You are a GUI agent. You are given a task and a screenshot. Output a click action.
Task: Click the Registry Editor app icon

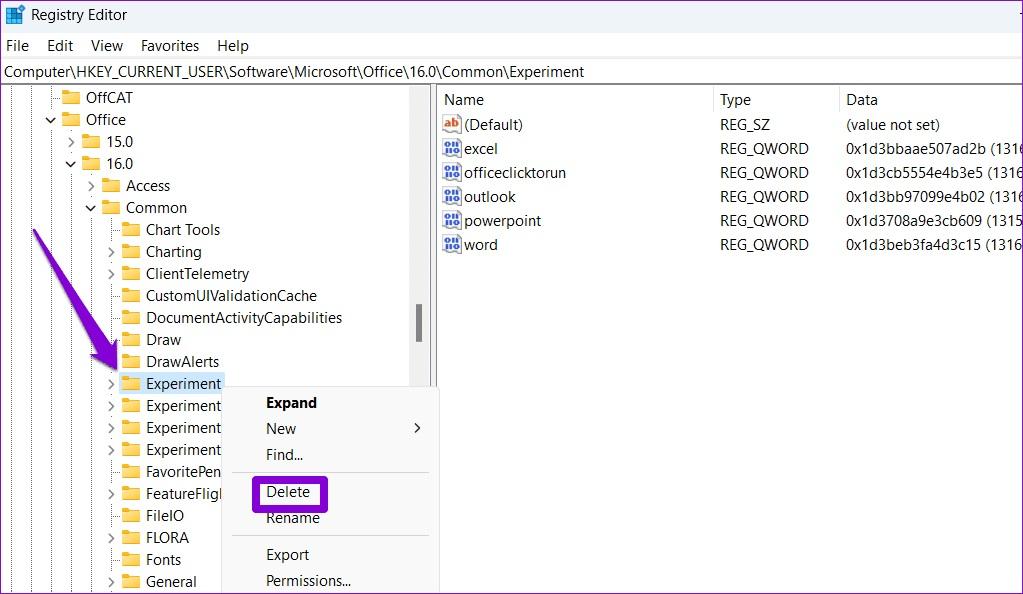(x=15, y=14)
